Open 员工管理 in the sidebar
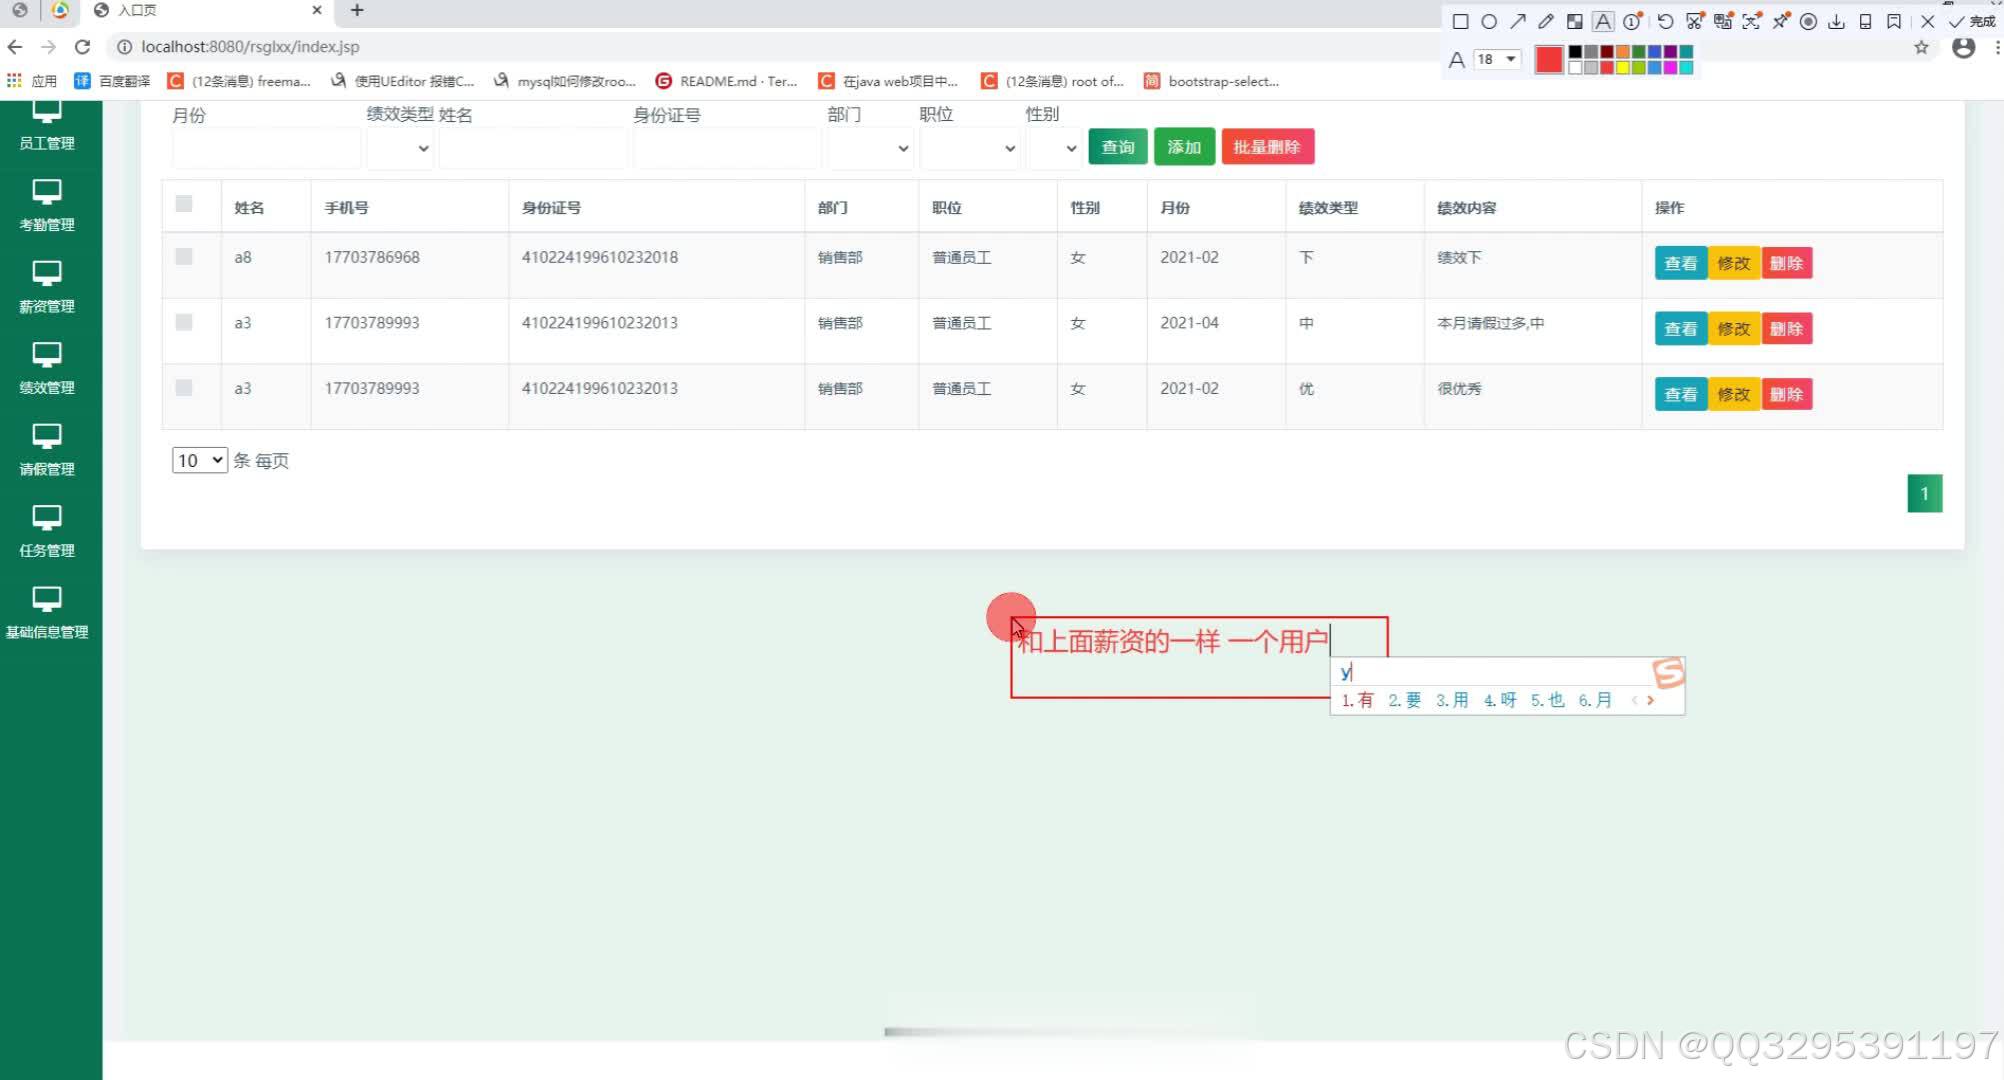The height and width of the screenshot is (1080, 2004). 47,127
